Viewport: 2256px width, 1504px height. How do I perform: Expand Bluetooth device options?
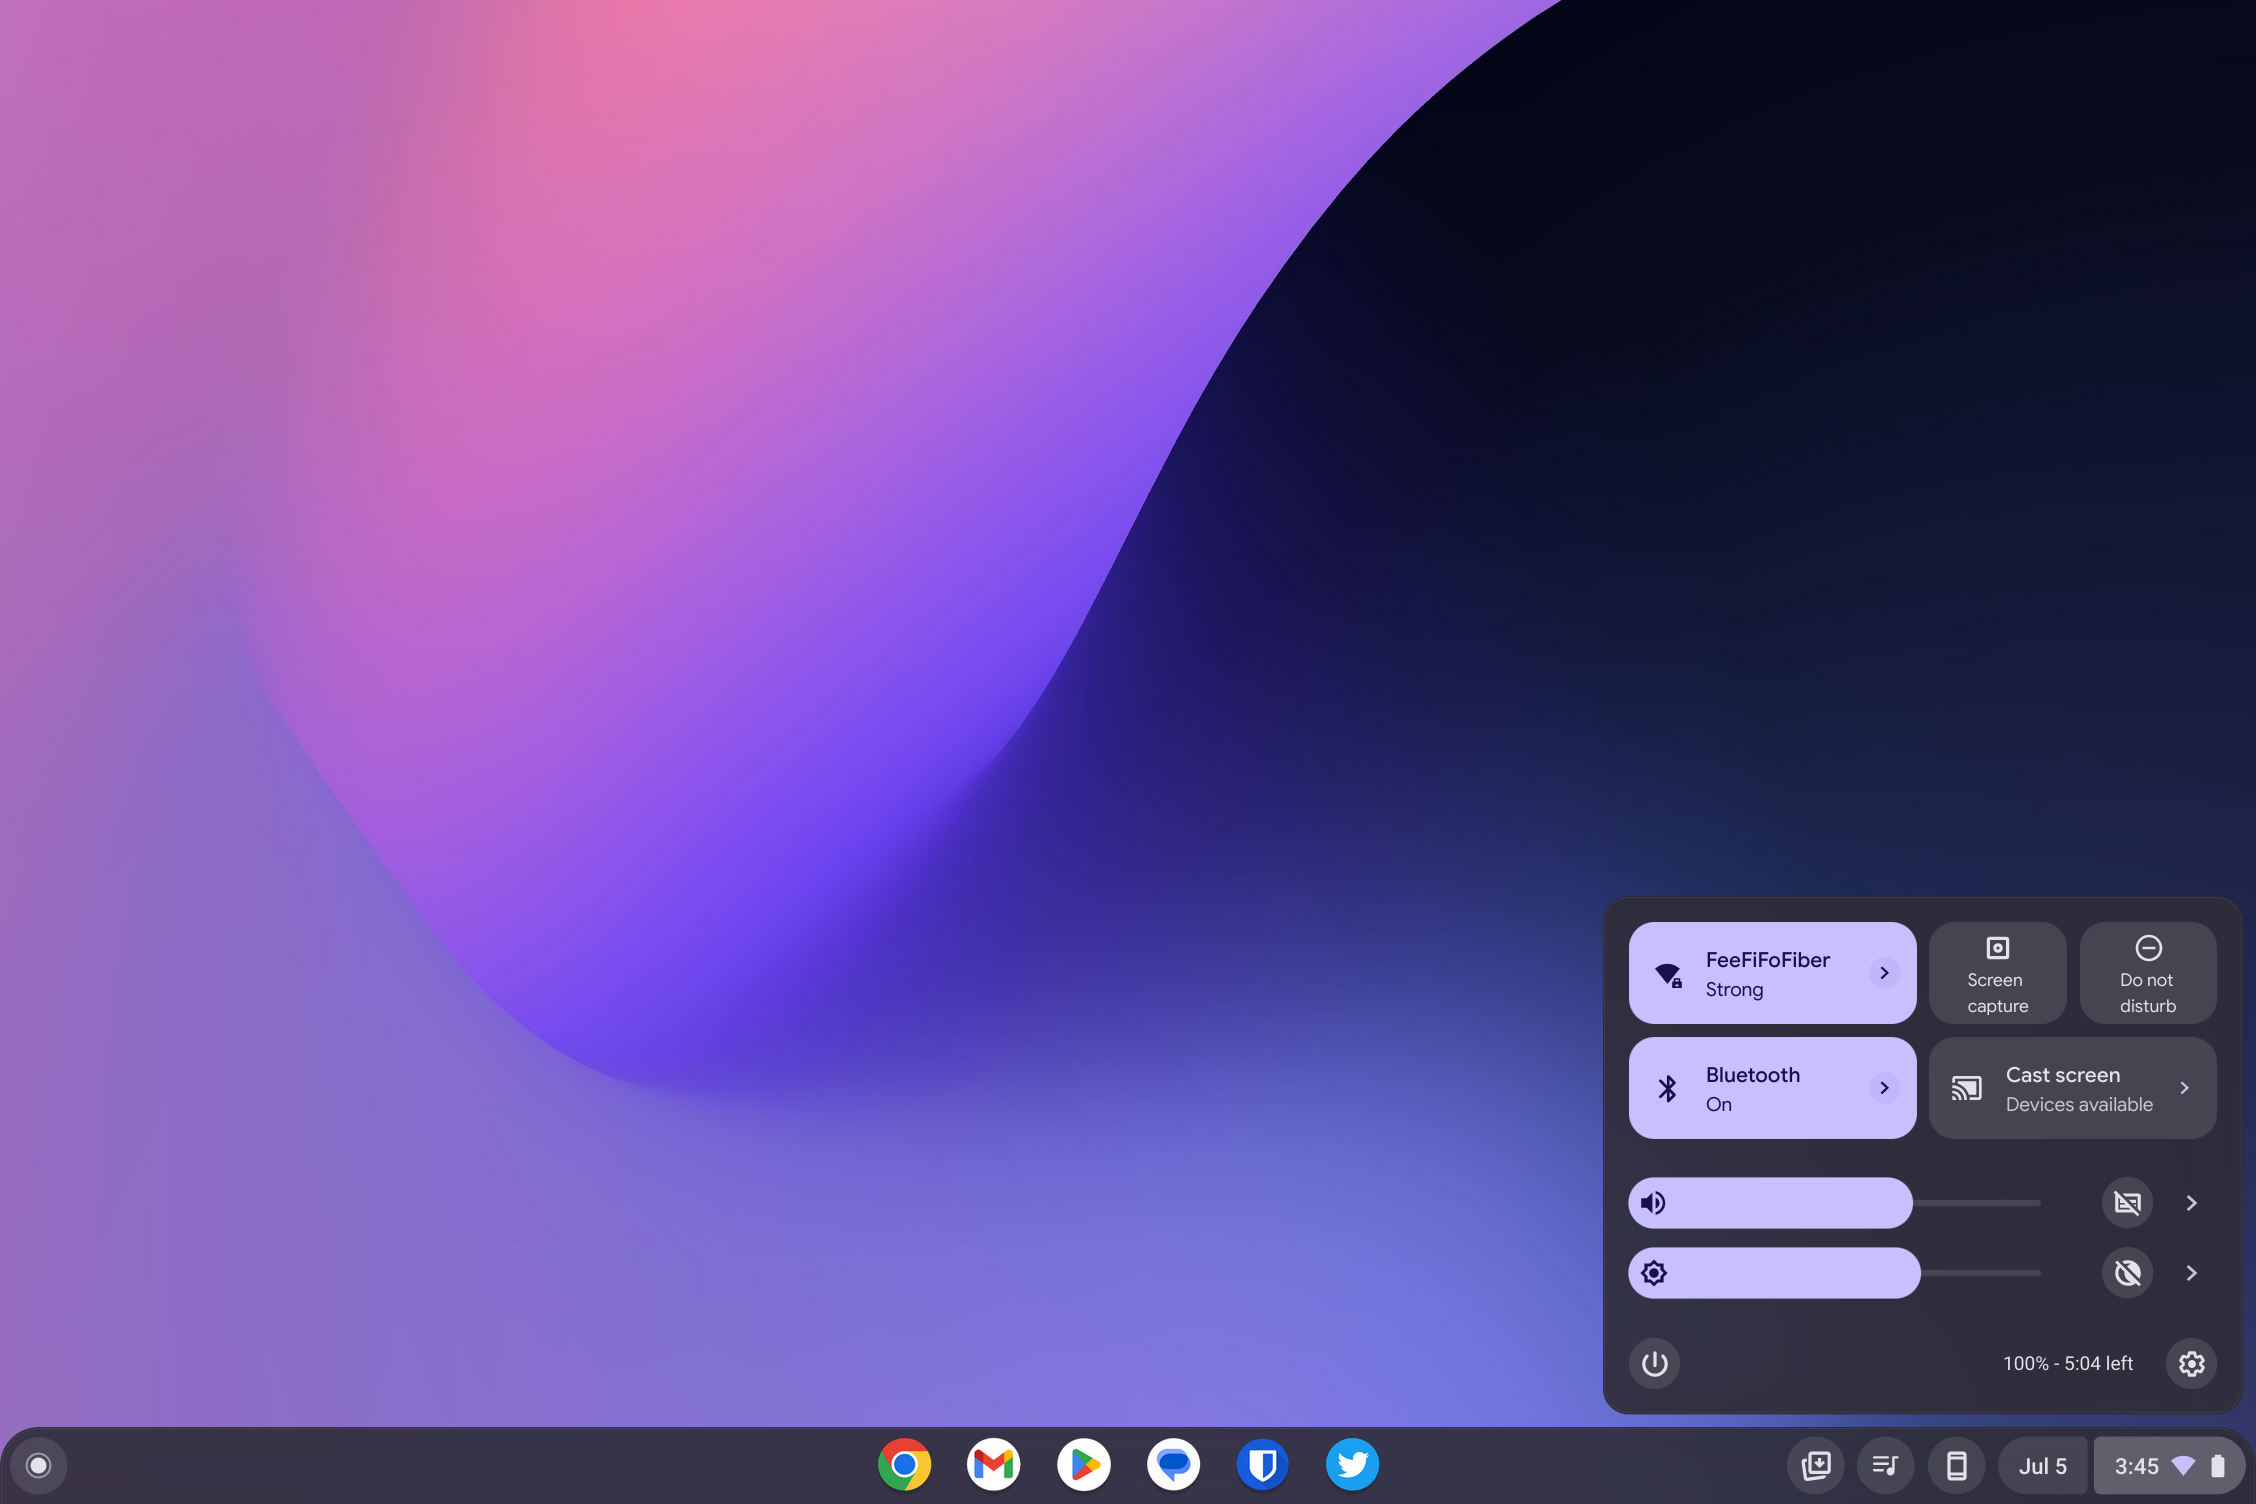pos(1883,1088)
